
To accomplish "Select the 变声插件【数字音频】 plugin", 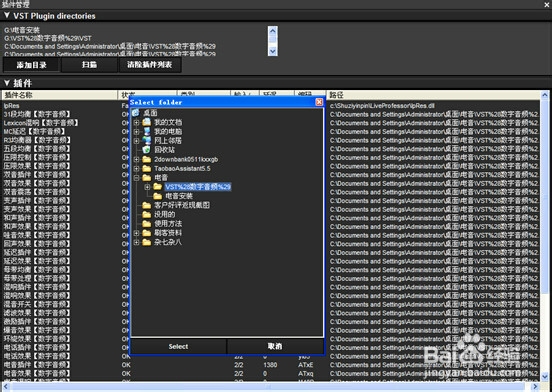I will (x=37, y=201).
